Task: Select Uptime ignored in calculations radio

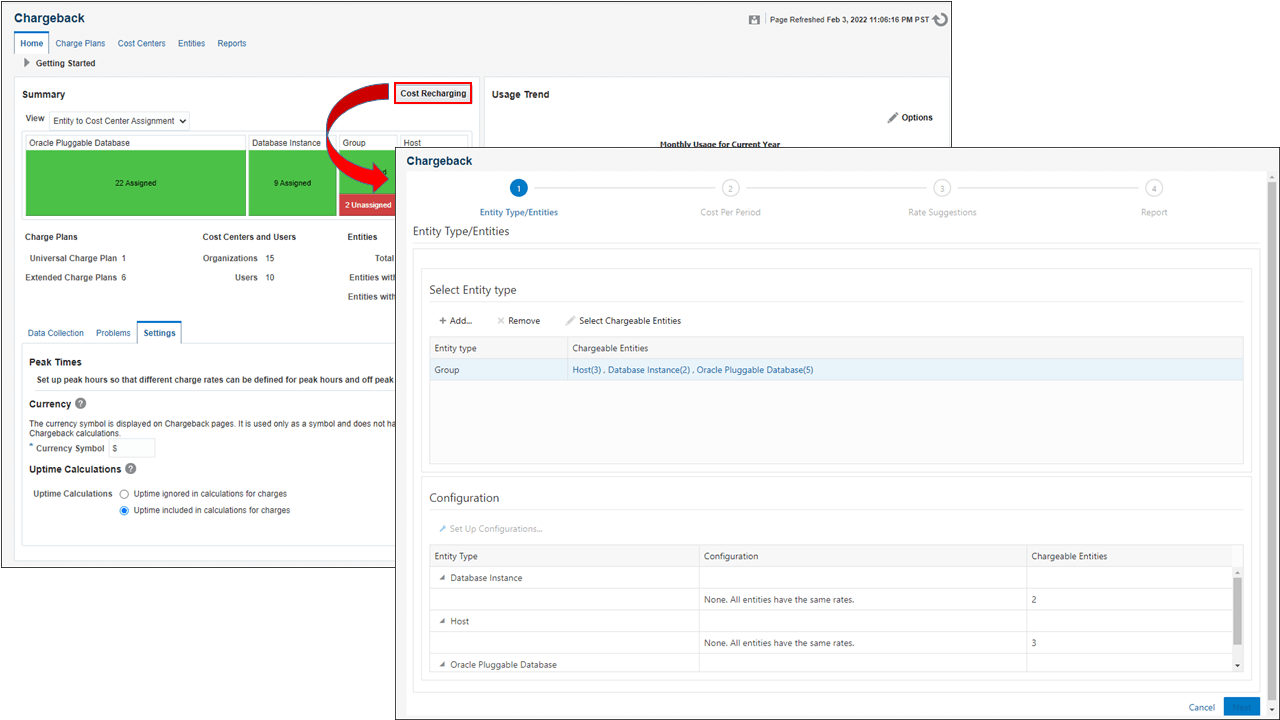Action: pos(124,494)
